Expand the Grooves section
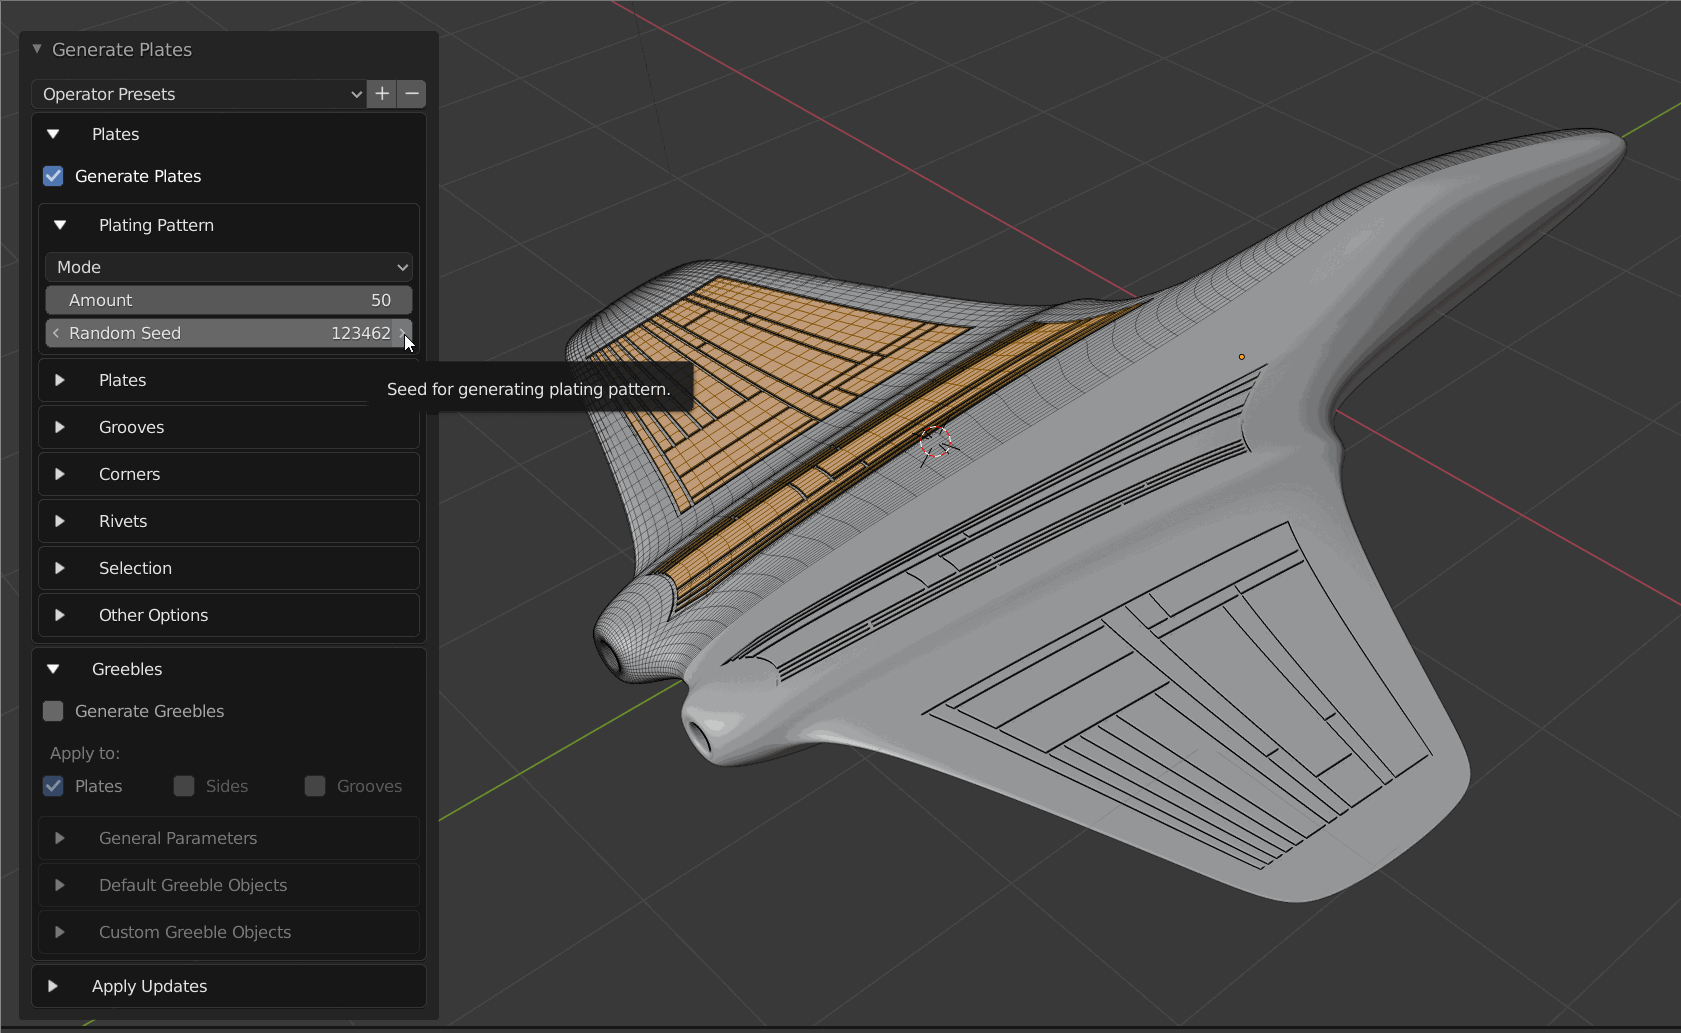This screenshot has height=1033, width=1681. click(x=60, y=427)
